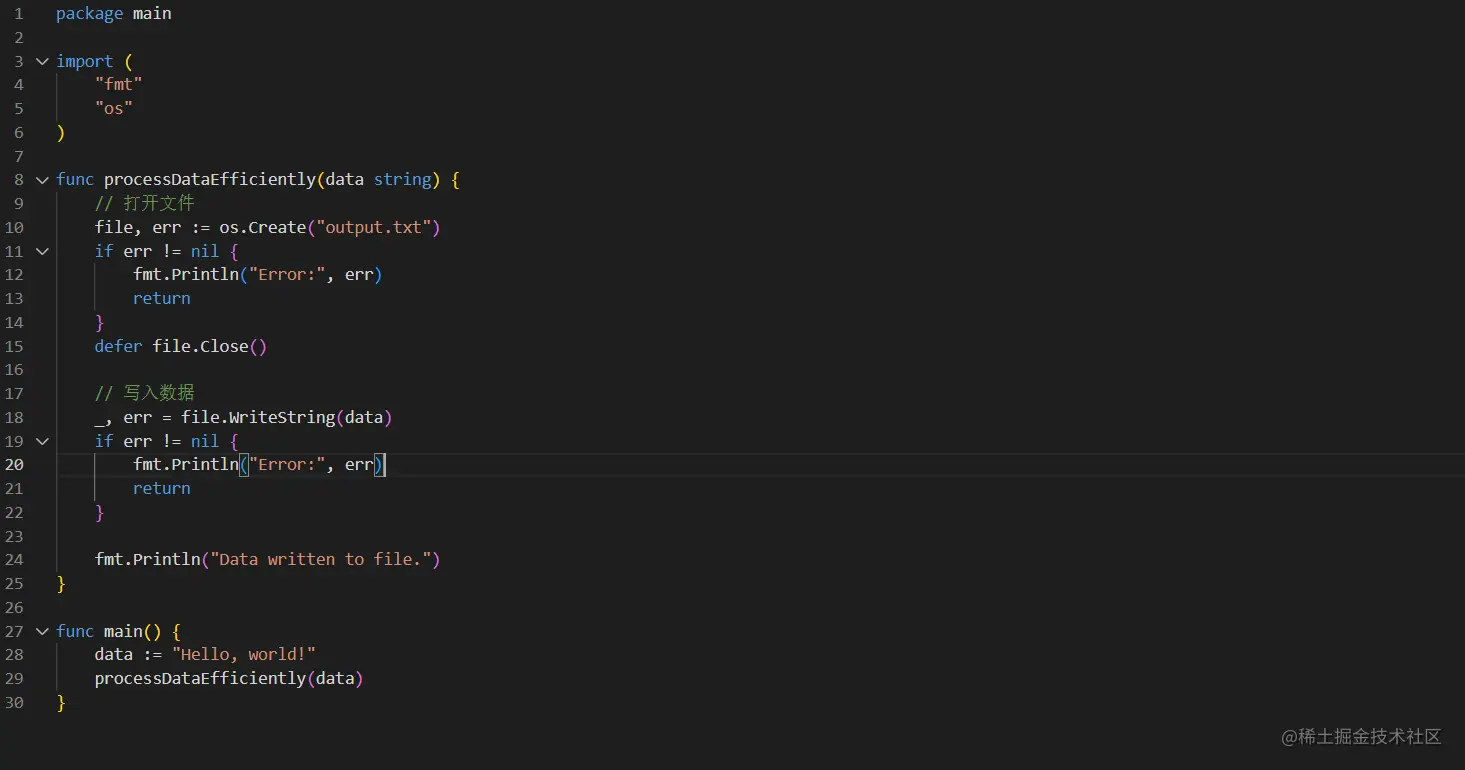This screenshot has width=1465, height=770.
Task: Click 'nil' on line 11
Action: point(204,251)
